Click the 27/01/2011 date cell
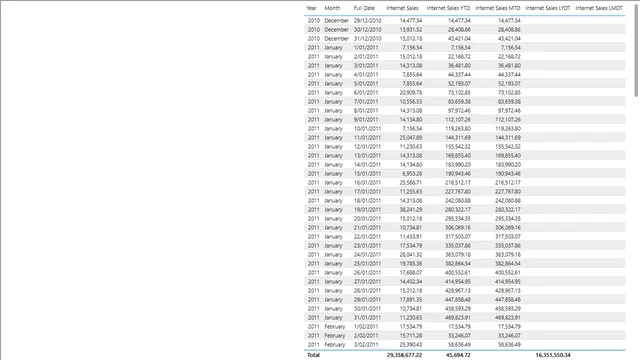This screenshot has width=640, height=360. click(x=367, y=282)
